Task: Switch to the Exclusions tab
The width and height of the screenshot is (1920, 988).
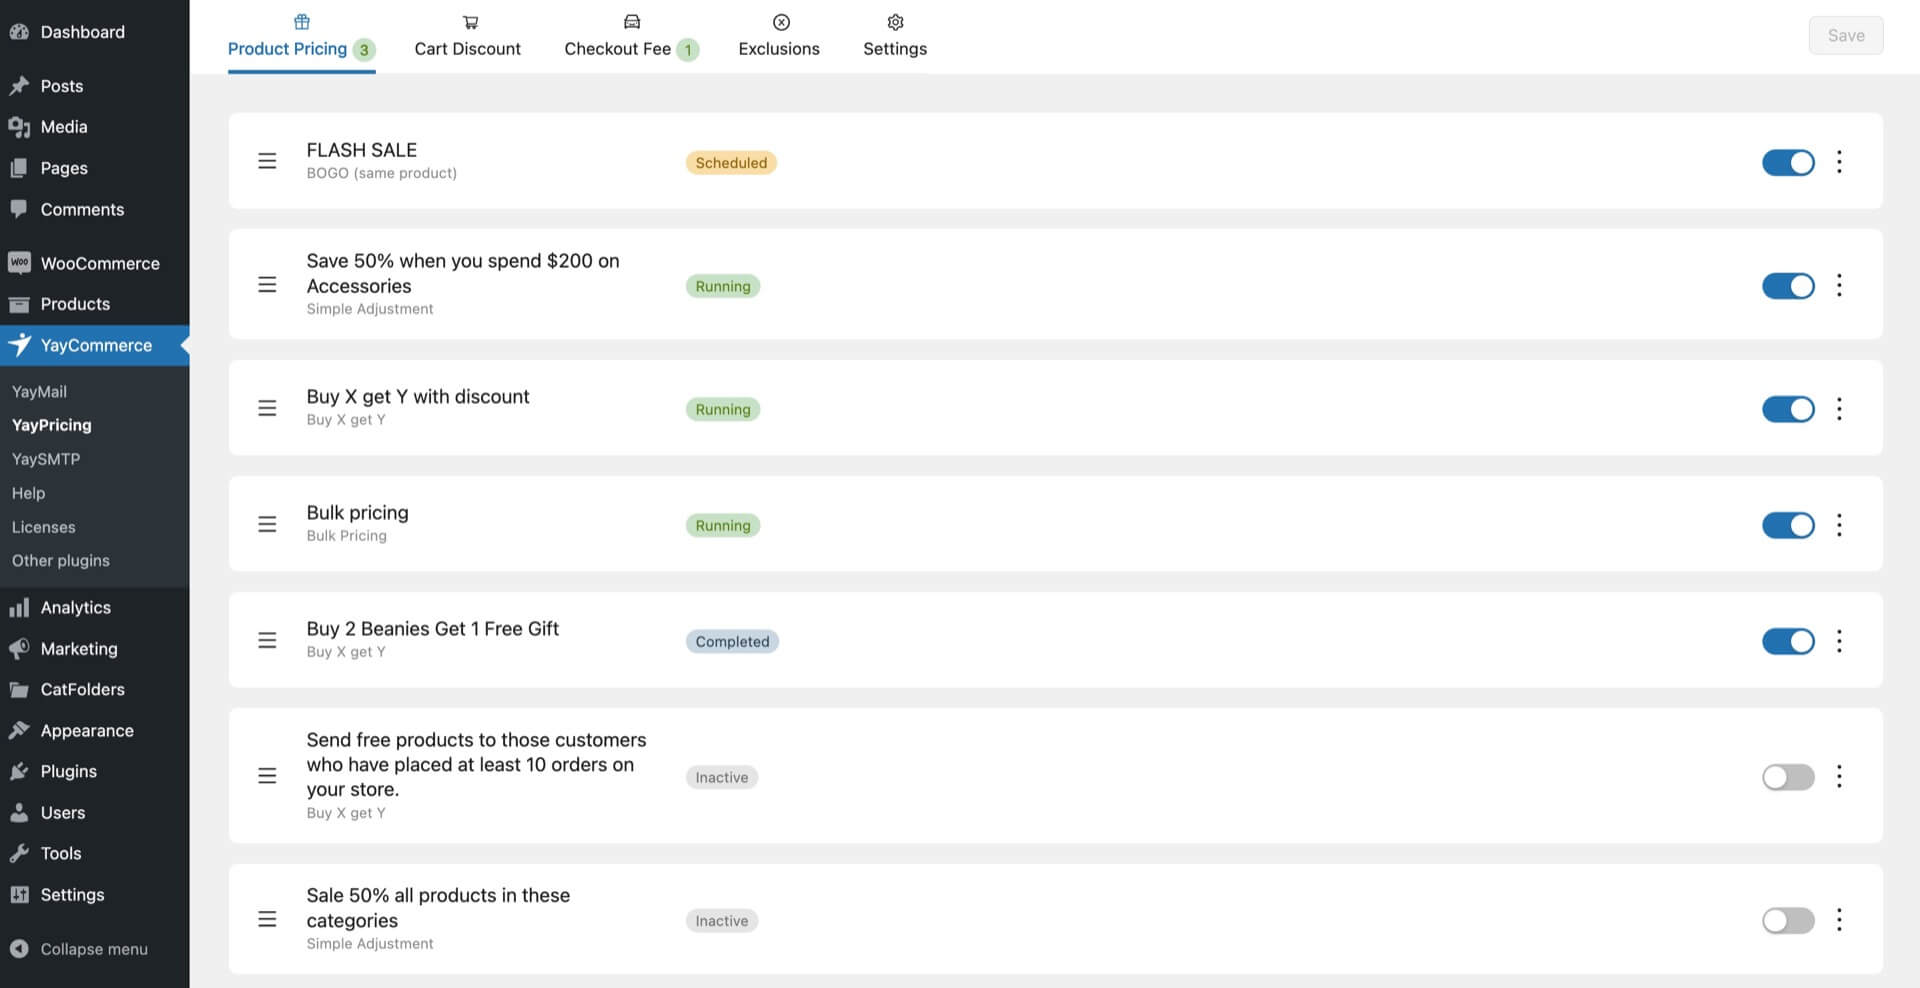Action: pos(779,48)
